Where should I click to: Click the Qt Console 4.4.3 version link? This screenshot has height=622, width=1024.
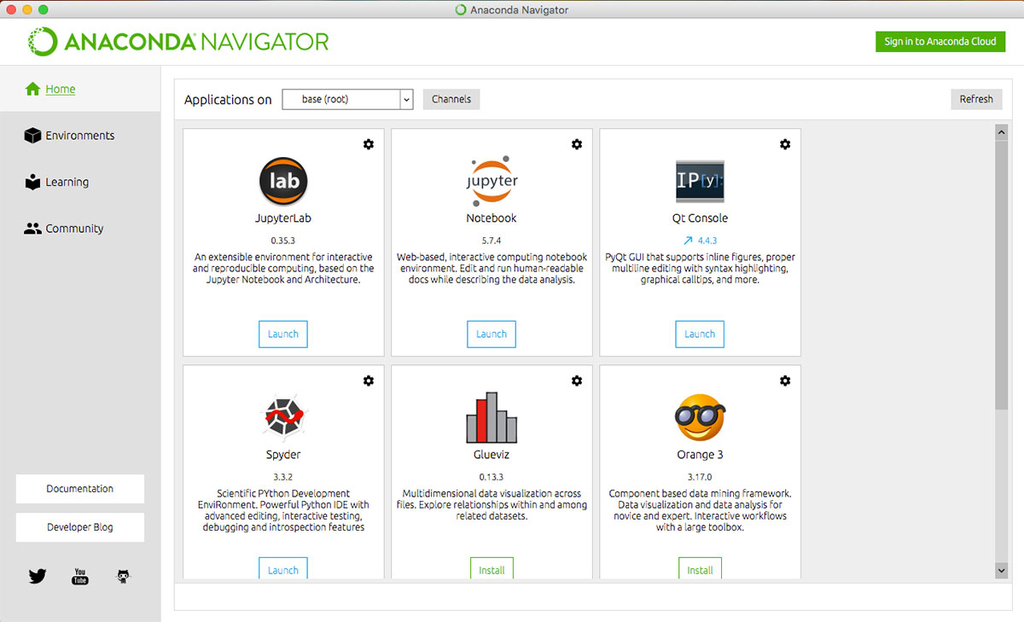[x=707, y=240]
